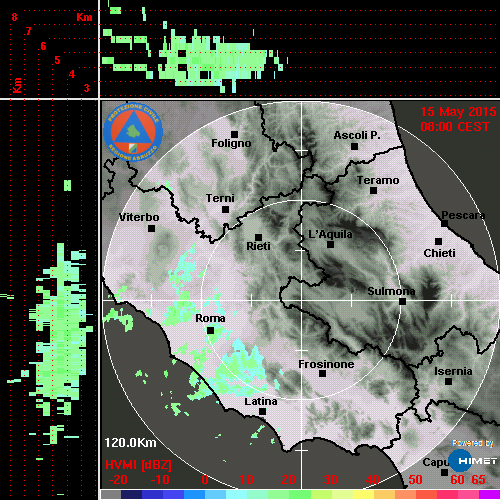Click the Pescara city marker square
Viewport: 500px width, 500px height.
click(x=444, y=223)
